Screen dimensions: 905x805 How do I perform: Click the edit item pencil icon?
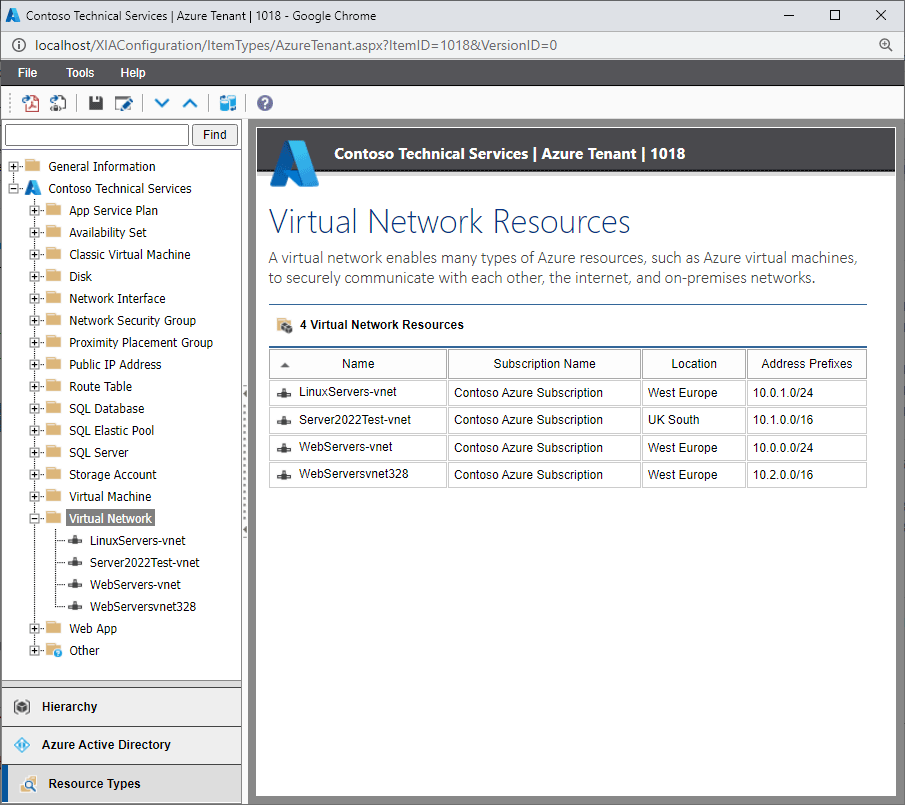pyautogui.click(x=124, y=103)
